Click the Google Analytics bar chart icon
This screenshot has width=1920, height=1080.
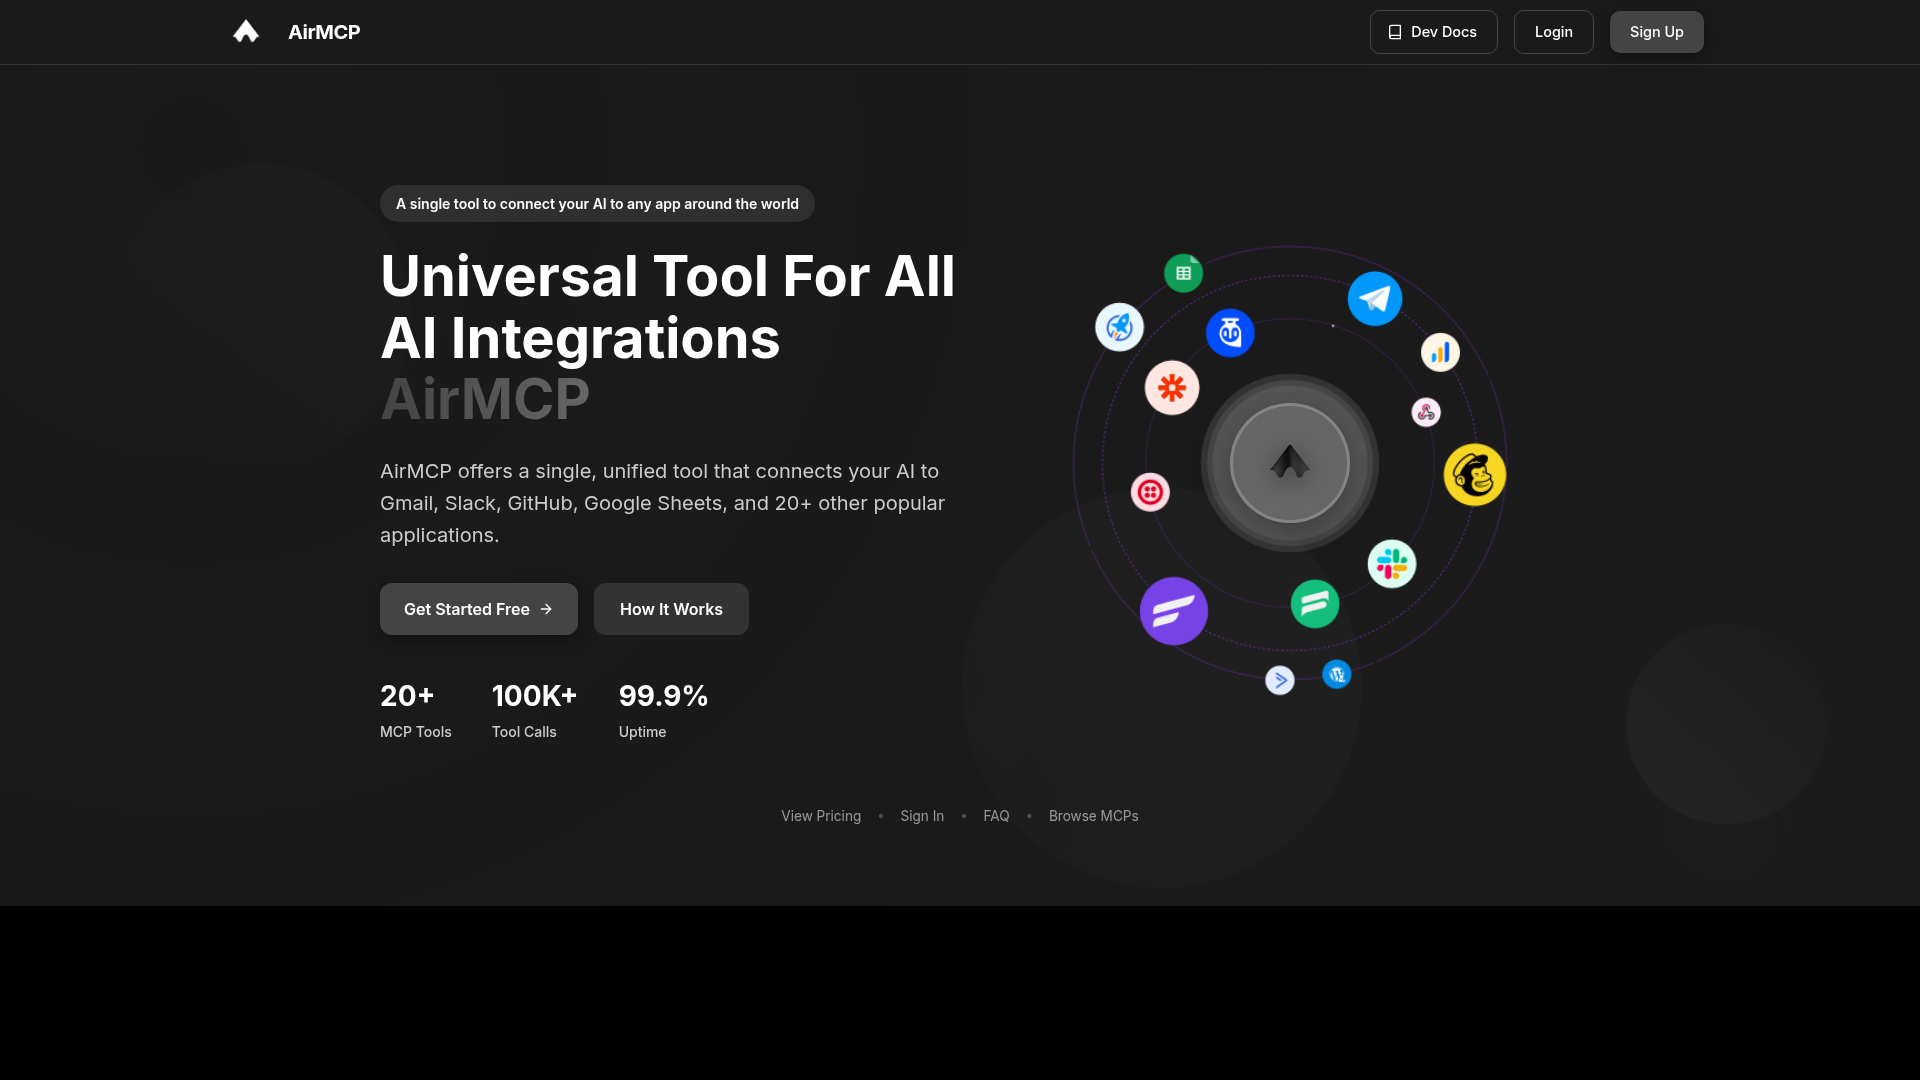1440,352
